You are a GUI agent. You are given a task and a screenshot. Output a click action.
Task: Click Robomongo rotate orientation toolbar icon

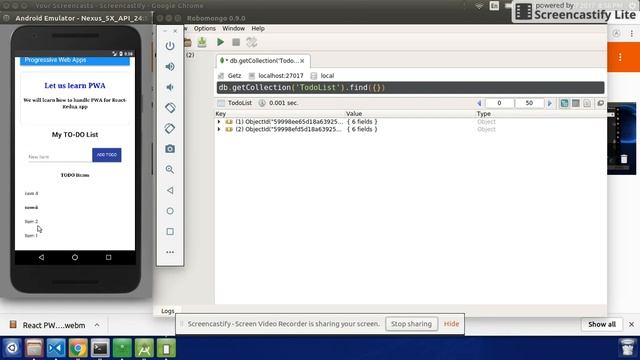pos(252,42)
